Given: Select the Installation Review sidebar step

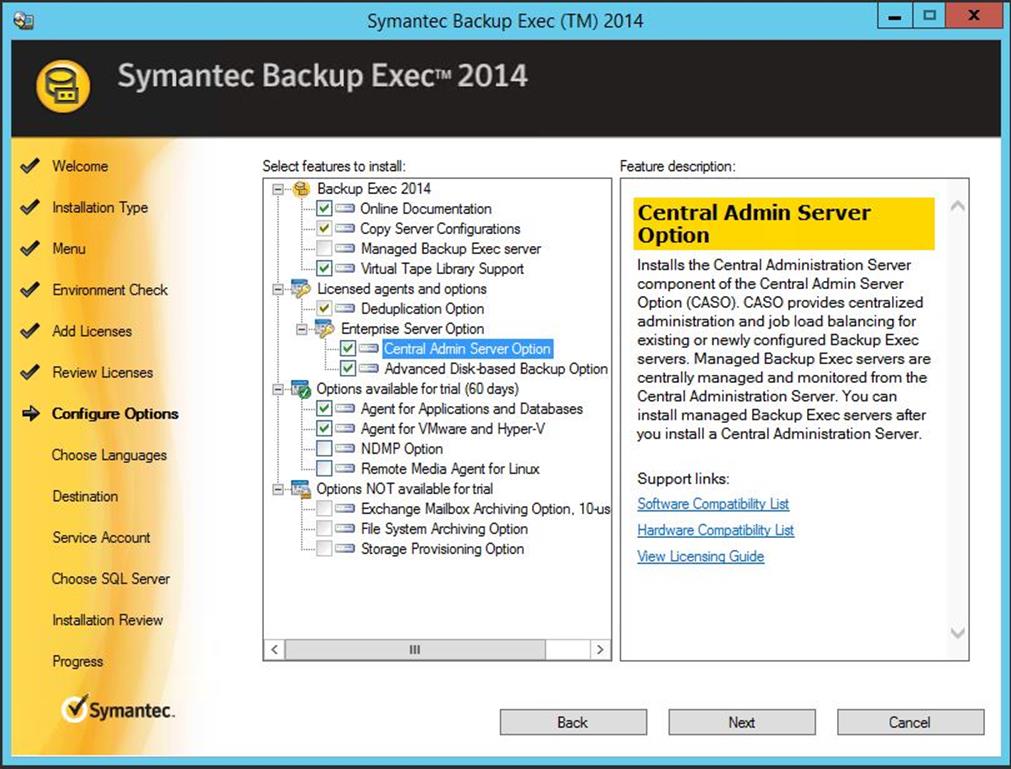Looking at the screenshot, I should [x=108, y=620].
